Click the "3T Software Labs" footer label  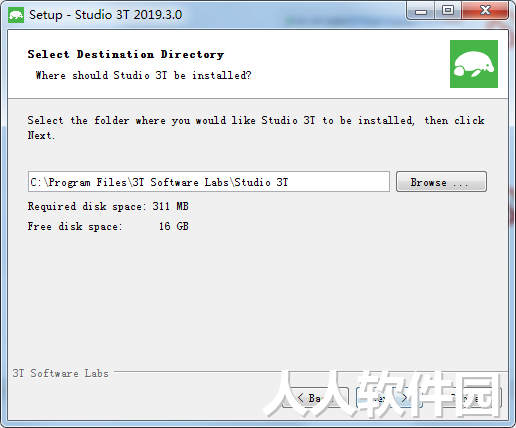(61, 373)
